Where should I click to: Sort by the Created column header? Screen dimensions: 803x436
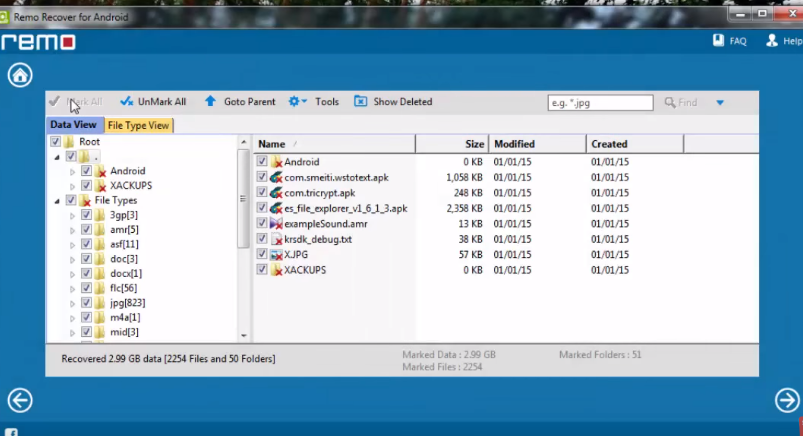point(635,144)
